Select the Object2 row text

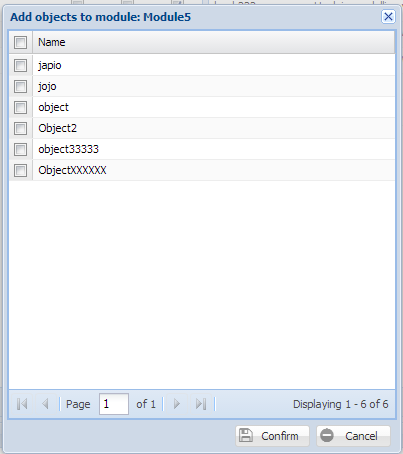point(58,128)
